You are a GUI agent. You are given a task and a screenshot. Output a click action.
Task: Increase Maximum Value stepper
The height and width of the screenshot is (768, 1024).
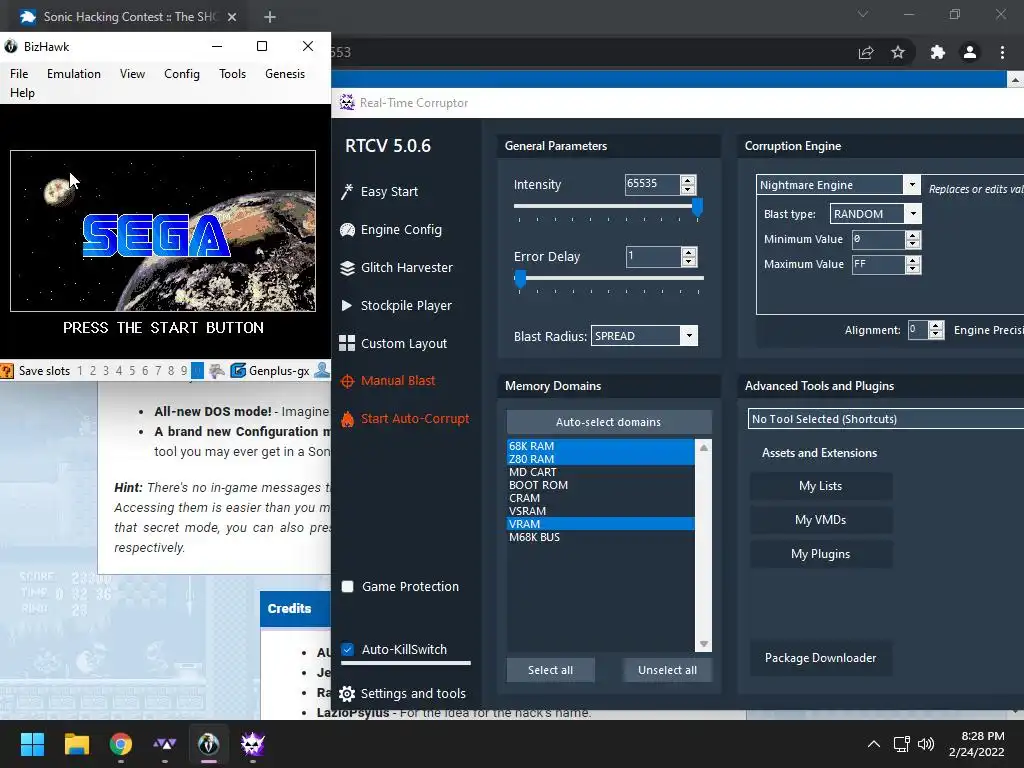pyautogui.click(x=913, y=260)
